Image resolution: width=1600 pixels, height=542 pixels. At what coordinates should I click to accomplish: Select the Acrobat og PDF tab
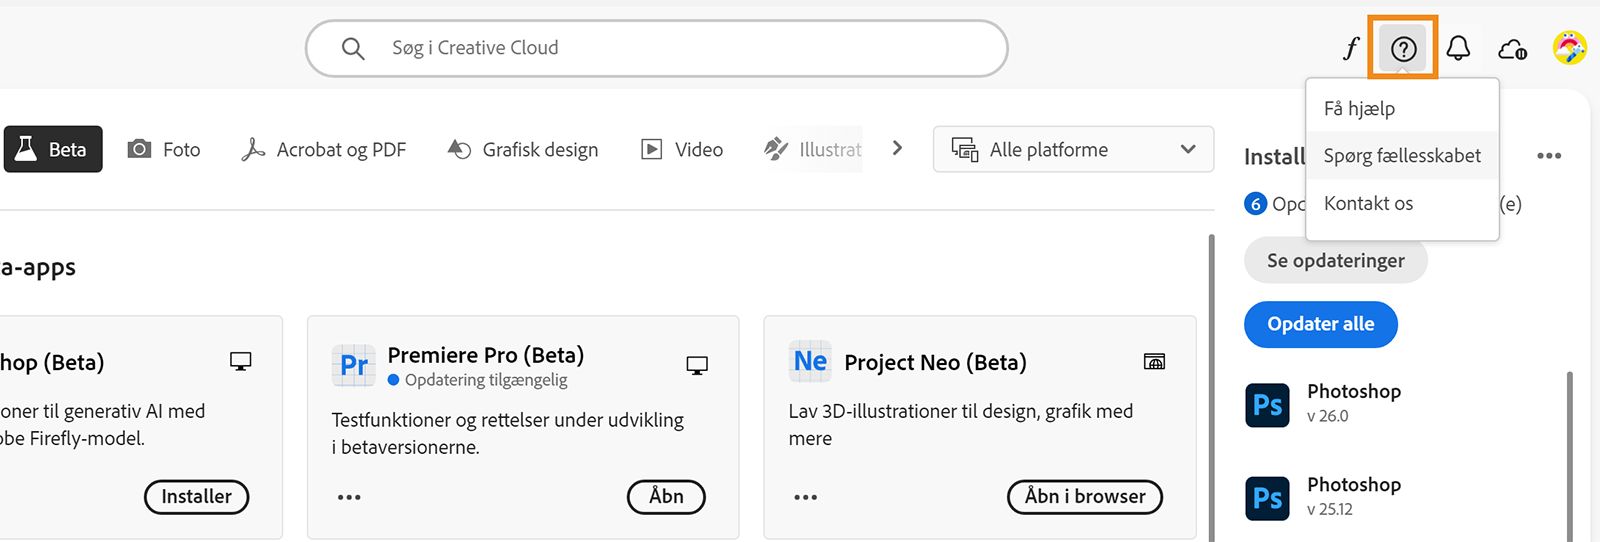[324, 149]
